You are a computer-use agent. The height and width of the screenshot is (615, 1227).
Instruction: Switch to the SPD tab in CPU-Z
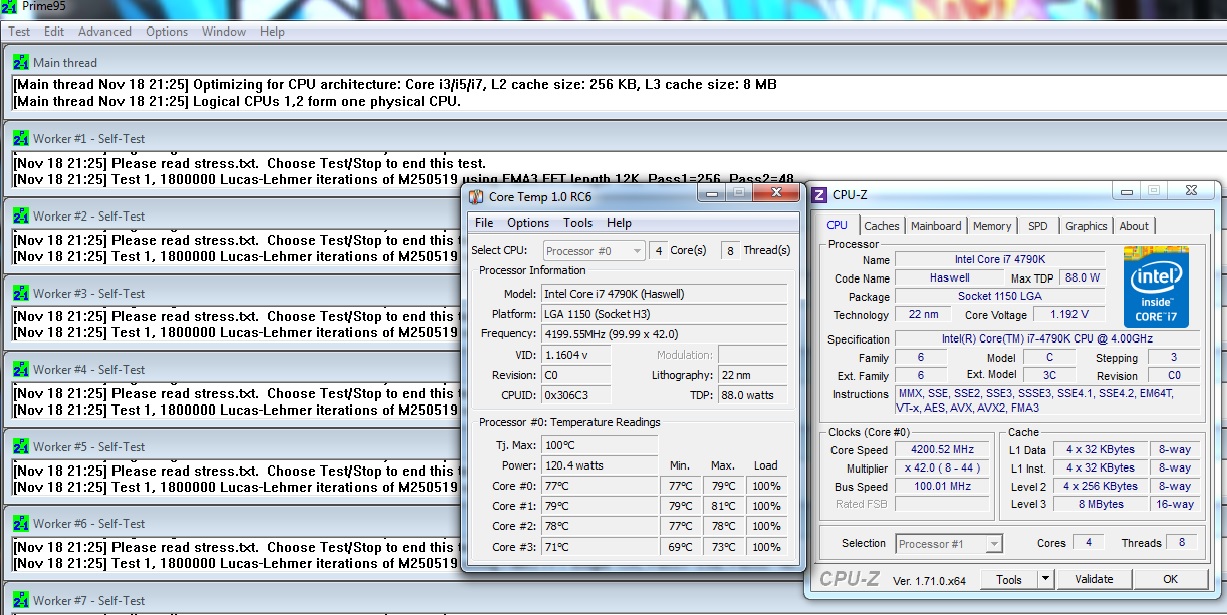[1038, 226]
